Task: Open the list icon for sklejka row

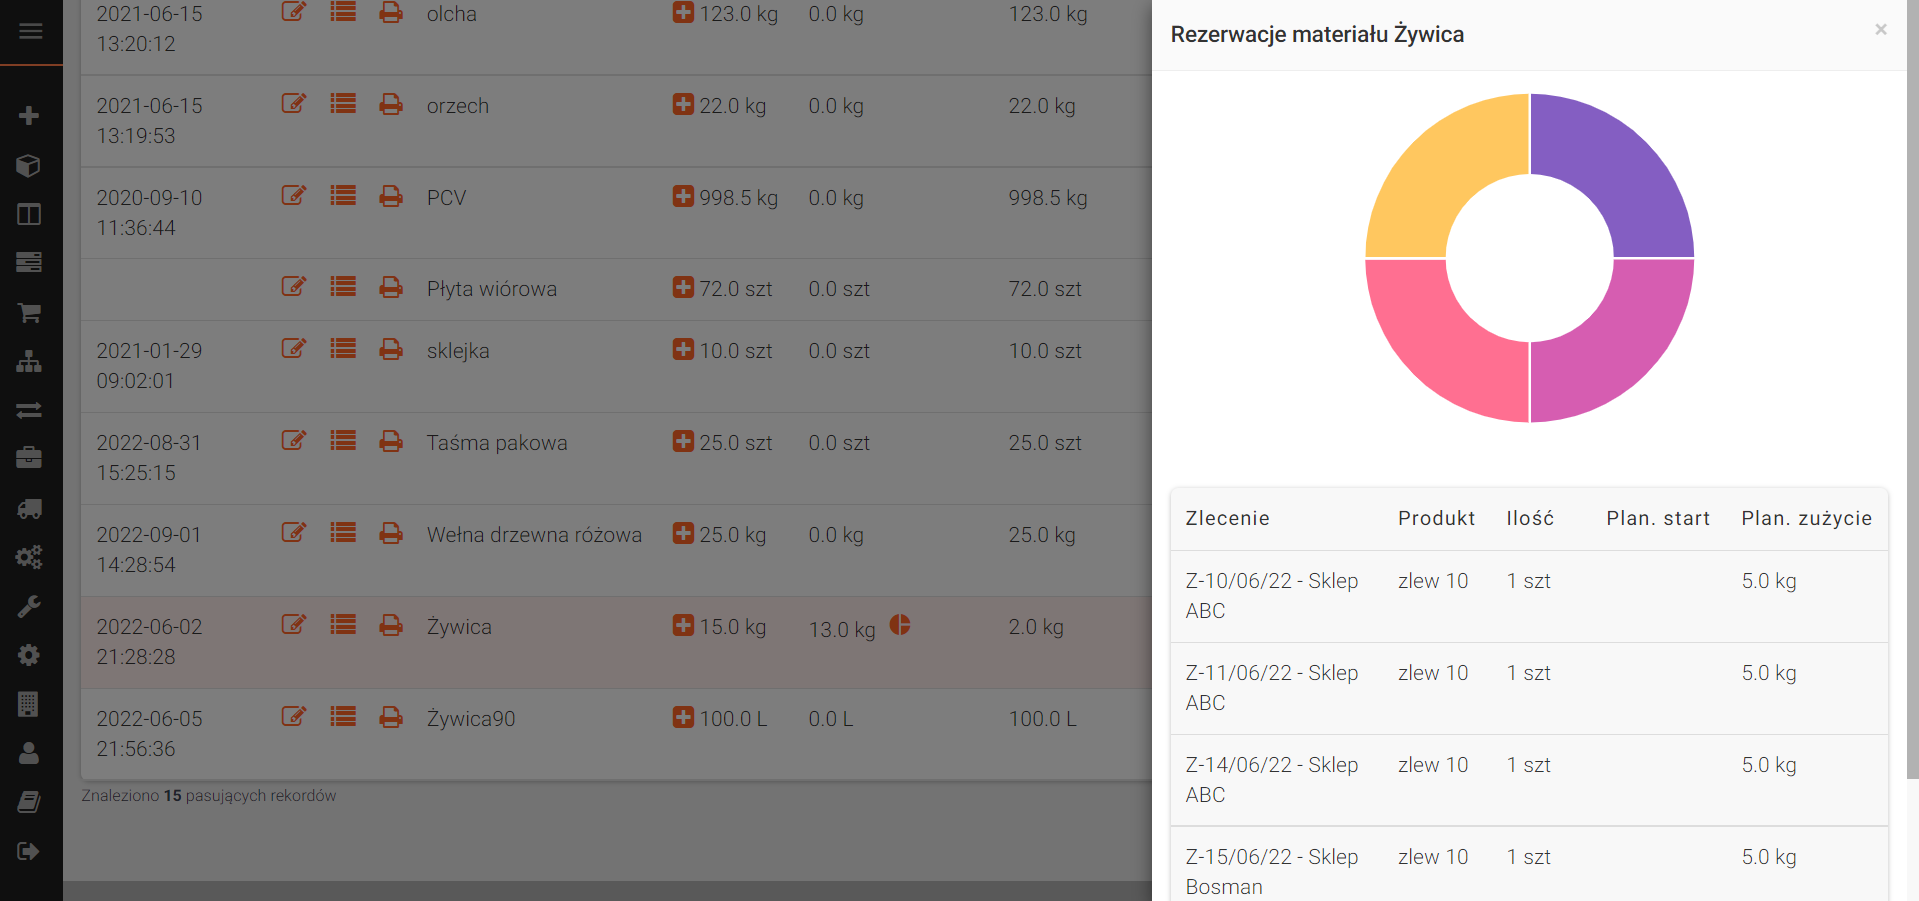Action: pyautogui.click(x=343, y=349)
